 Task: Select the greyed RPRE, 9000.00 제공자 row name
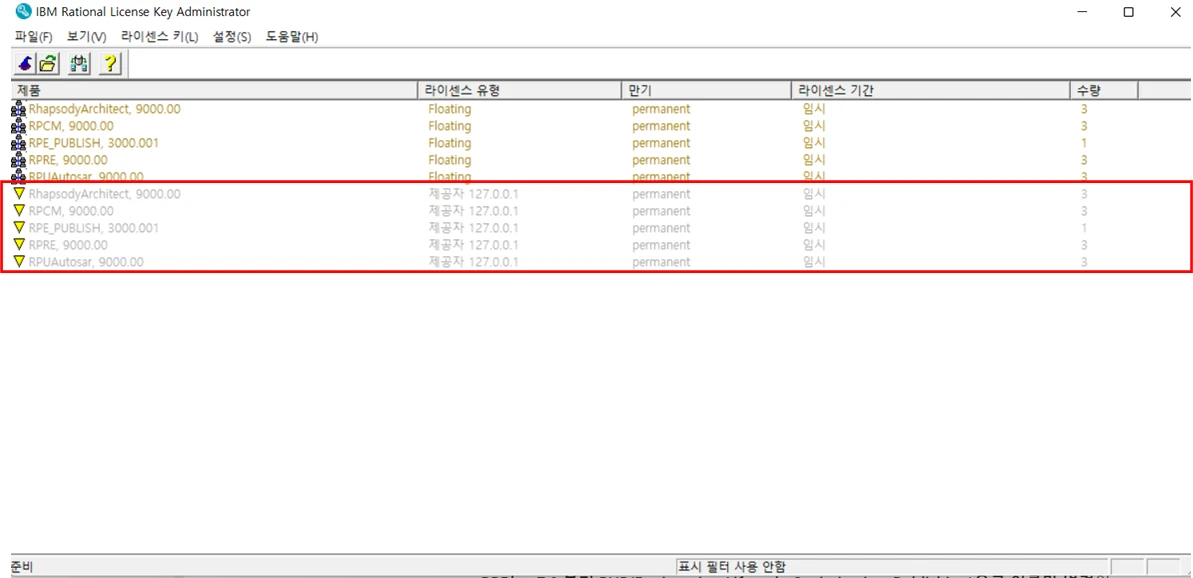tap(68, 245)
